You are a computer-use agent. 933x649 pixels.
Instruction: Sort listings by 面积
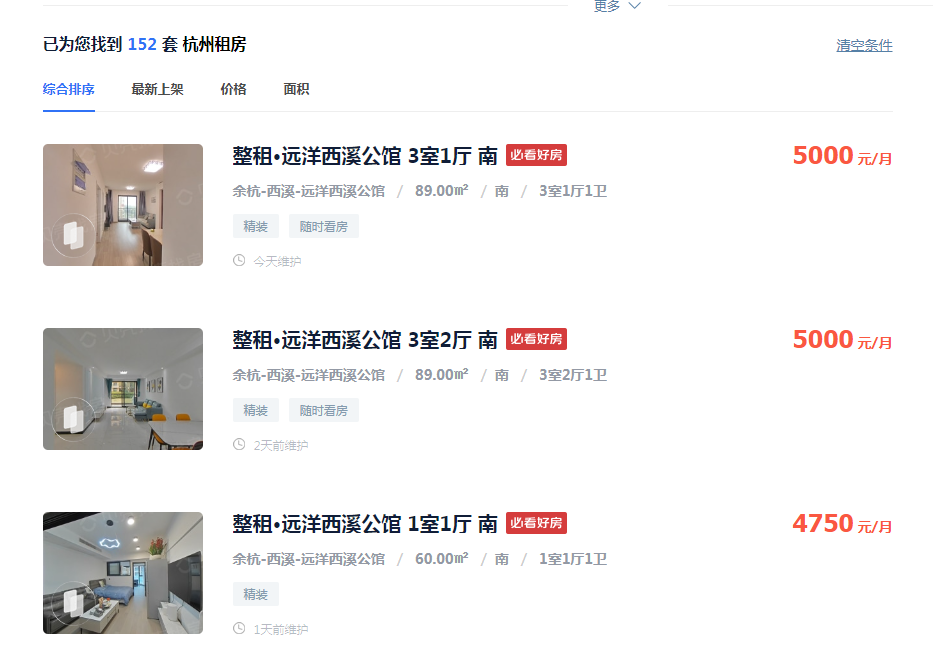[x=296, y=89]
